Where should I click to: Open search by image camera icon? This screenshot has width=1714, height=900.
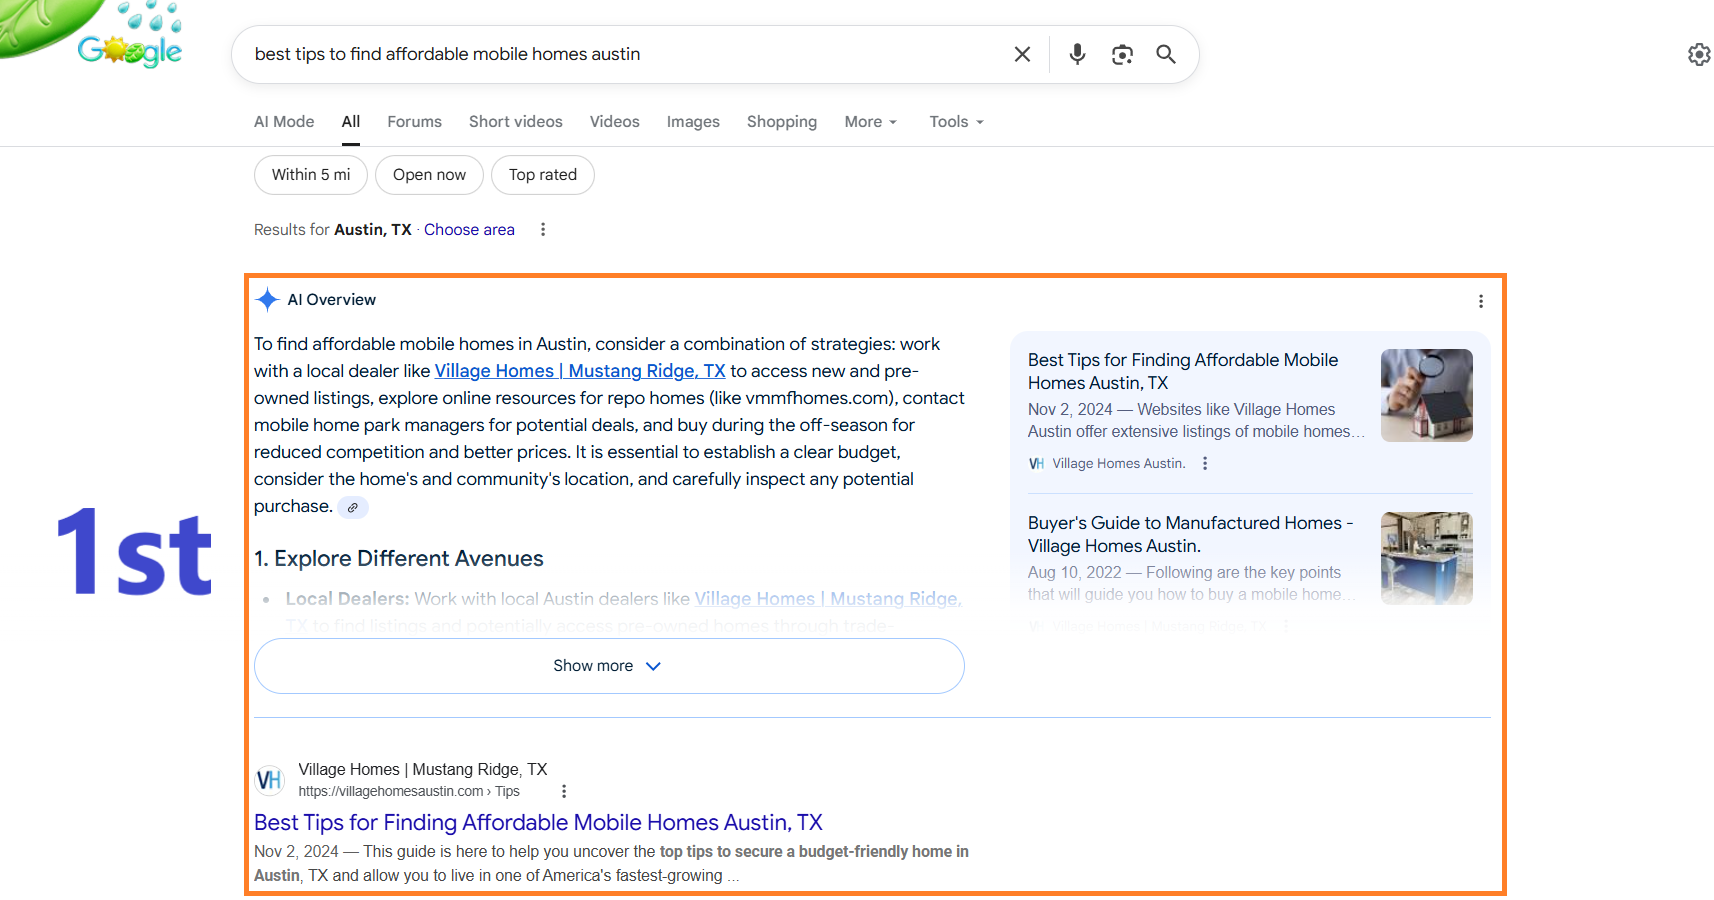(1122, 54)
